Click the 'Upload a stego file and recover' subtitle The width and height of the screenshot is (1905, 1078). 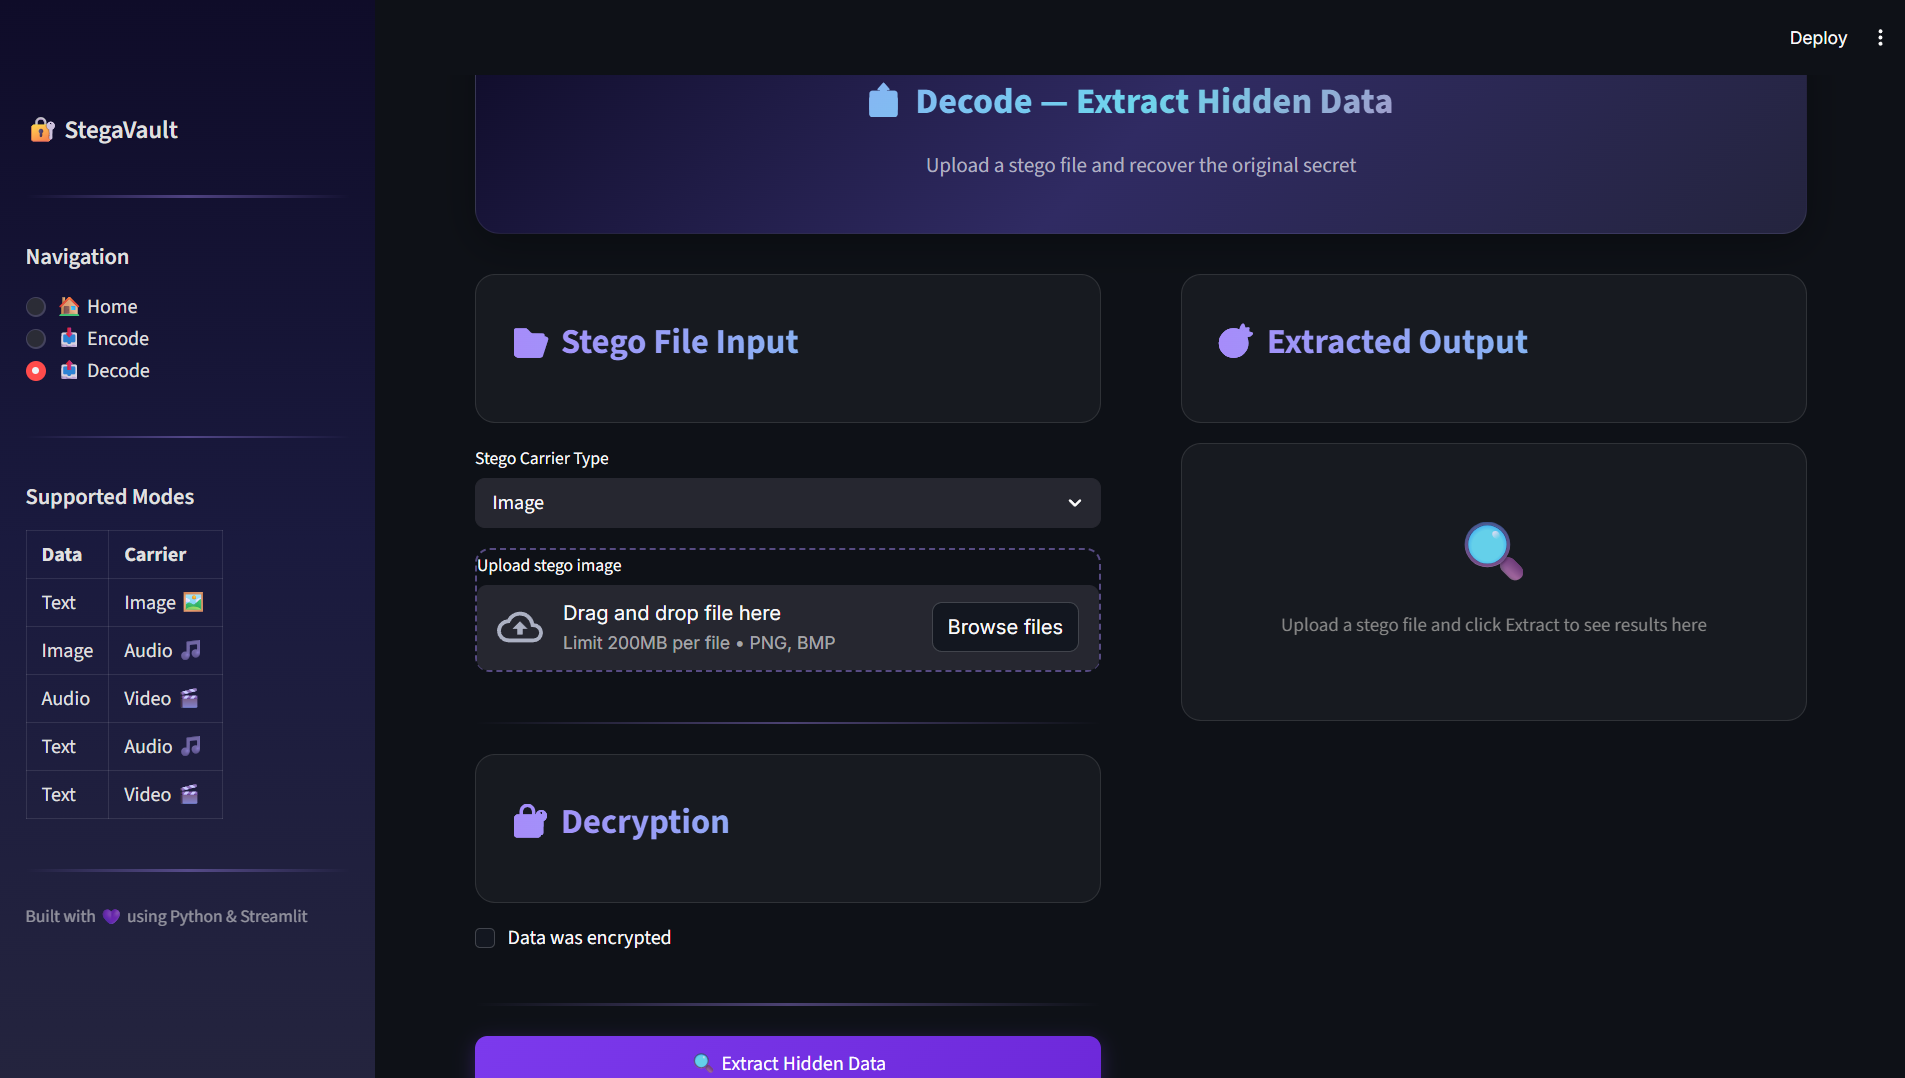click(1141, 165)
